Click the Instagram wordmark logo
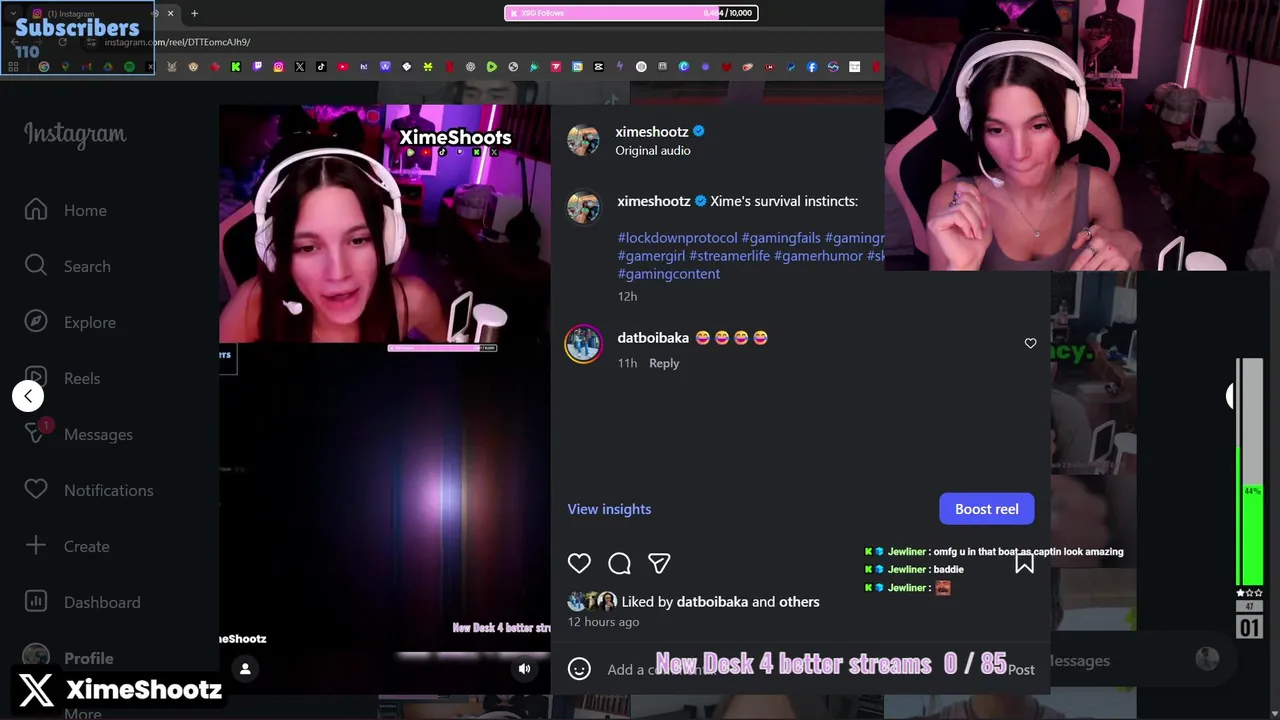The image size is (1280, 720). coord(75,134)
